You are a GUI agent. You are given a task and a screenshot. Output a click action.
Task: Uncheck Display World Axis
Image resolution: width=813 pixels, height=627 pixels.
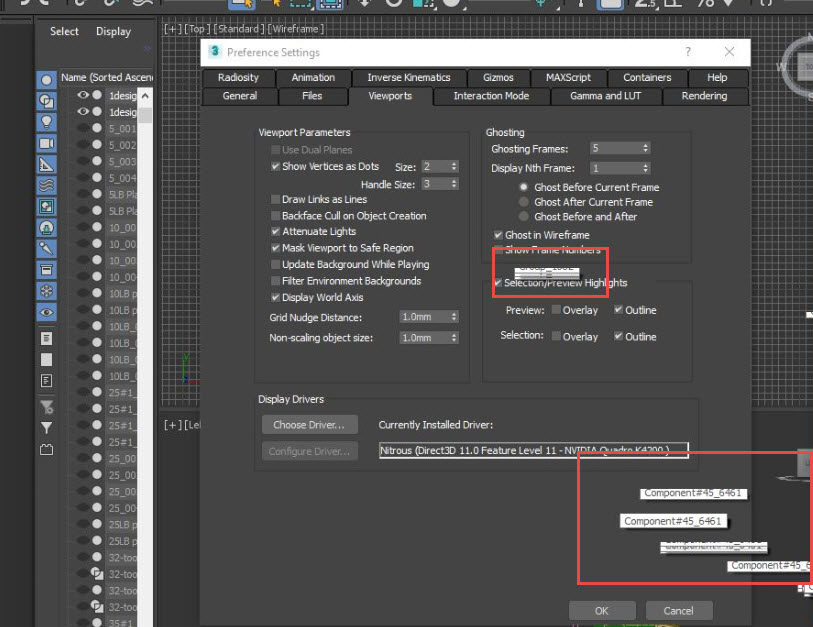click(x=275, y=298)
